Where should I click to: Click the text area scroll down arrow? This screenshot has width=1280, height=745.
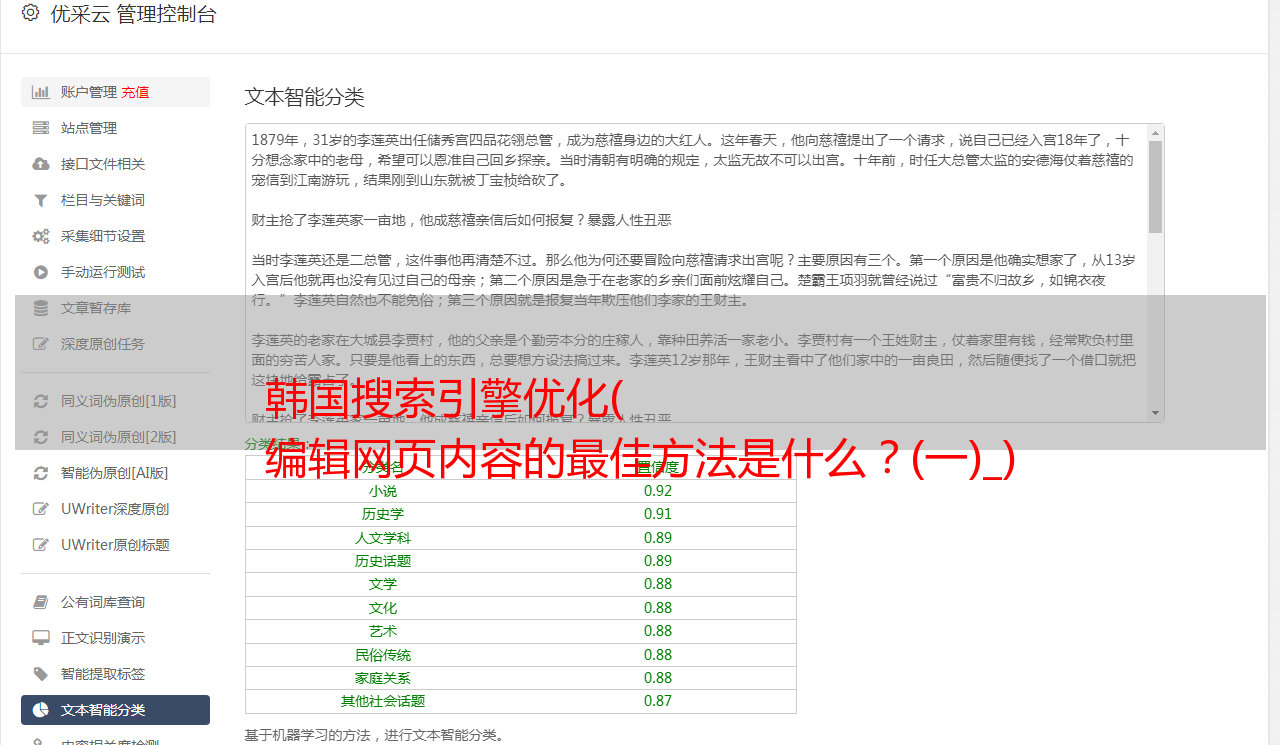pyautogui.click(x=1155, y=413)
